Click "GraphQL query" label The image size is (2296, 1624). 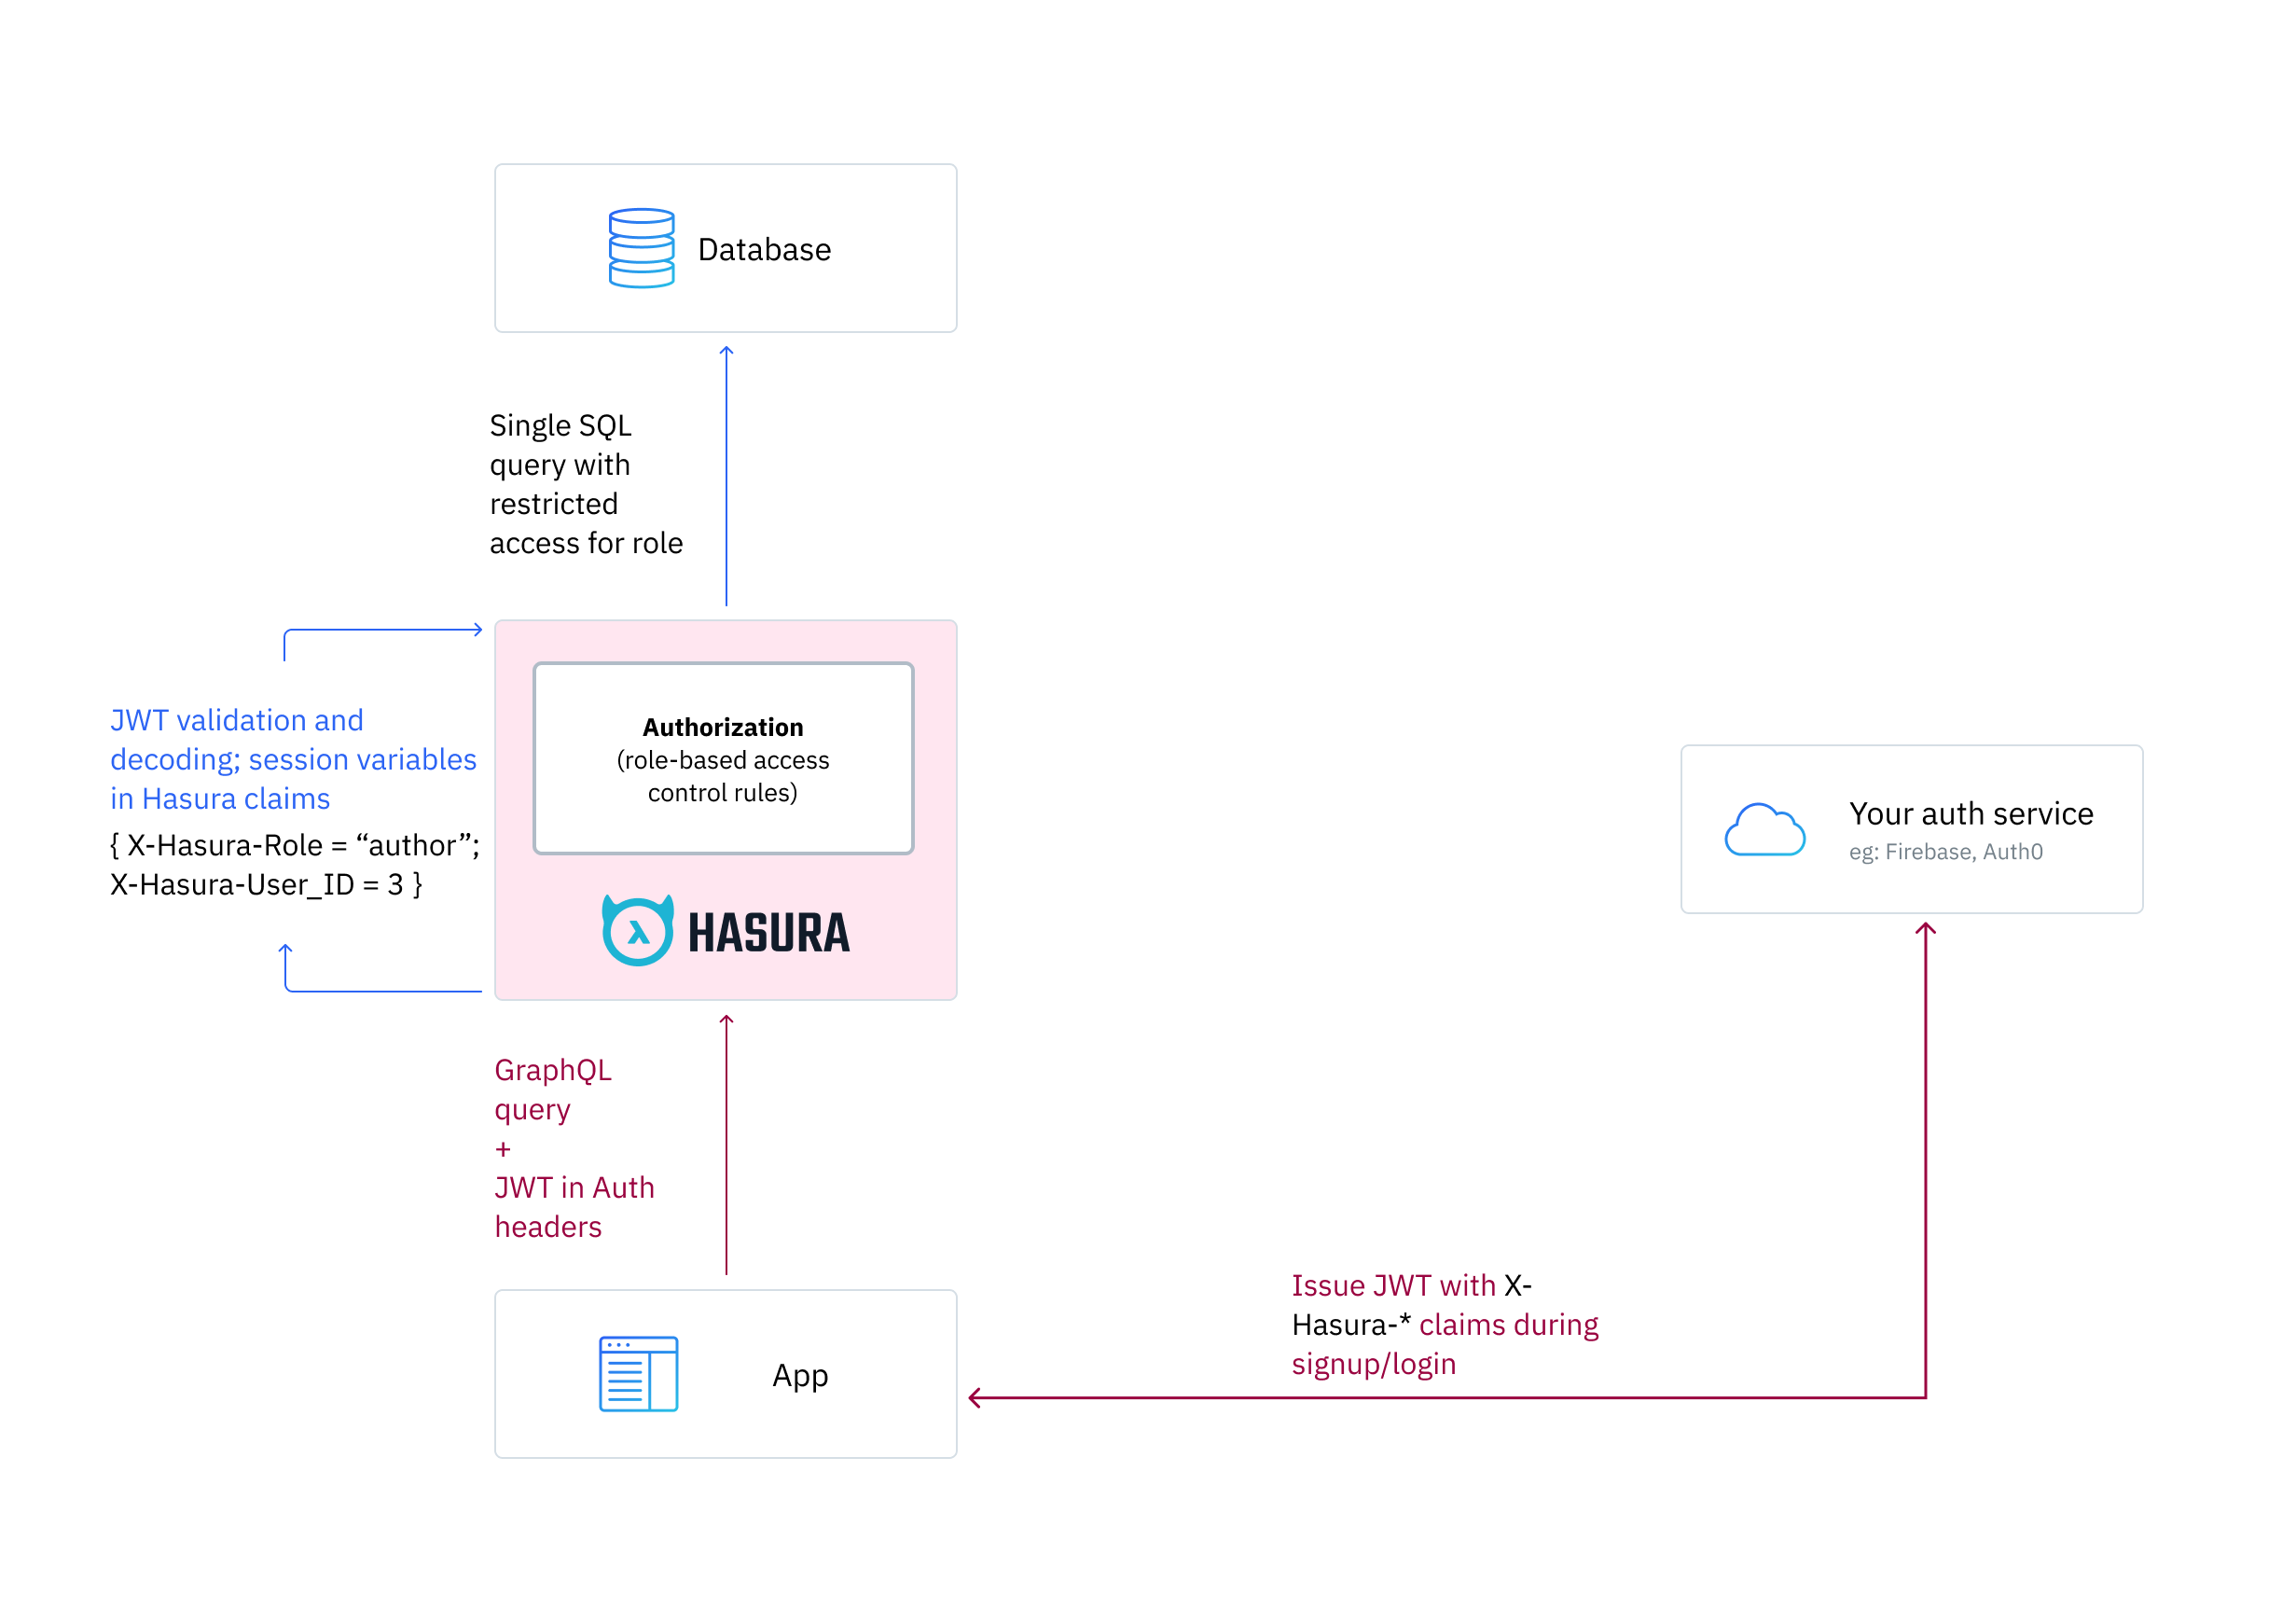[553, 1089]
